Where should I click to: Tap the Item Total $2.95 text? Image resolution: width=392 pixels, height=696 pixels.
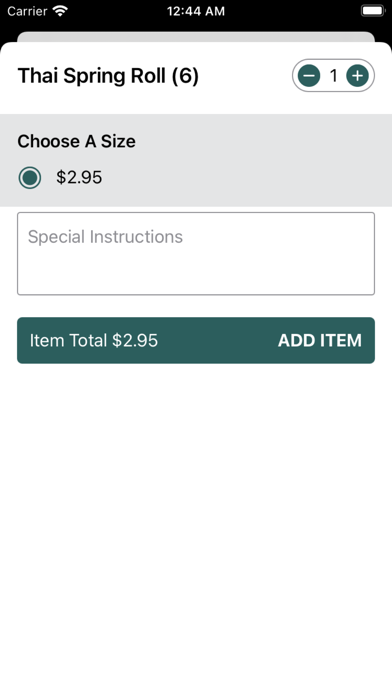click(94, 340)
